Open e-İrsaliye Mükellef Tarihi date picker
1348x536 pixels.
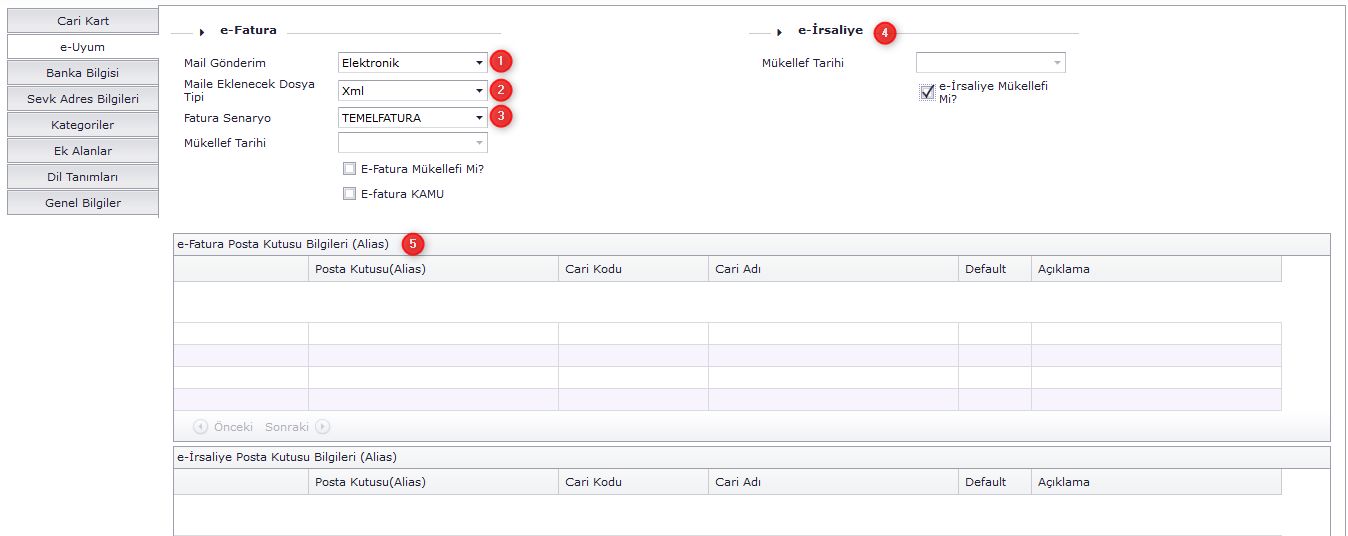pos(1057,63)
